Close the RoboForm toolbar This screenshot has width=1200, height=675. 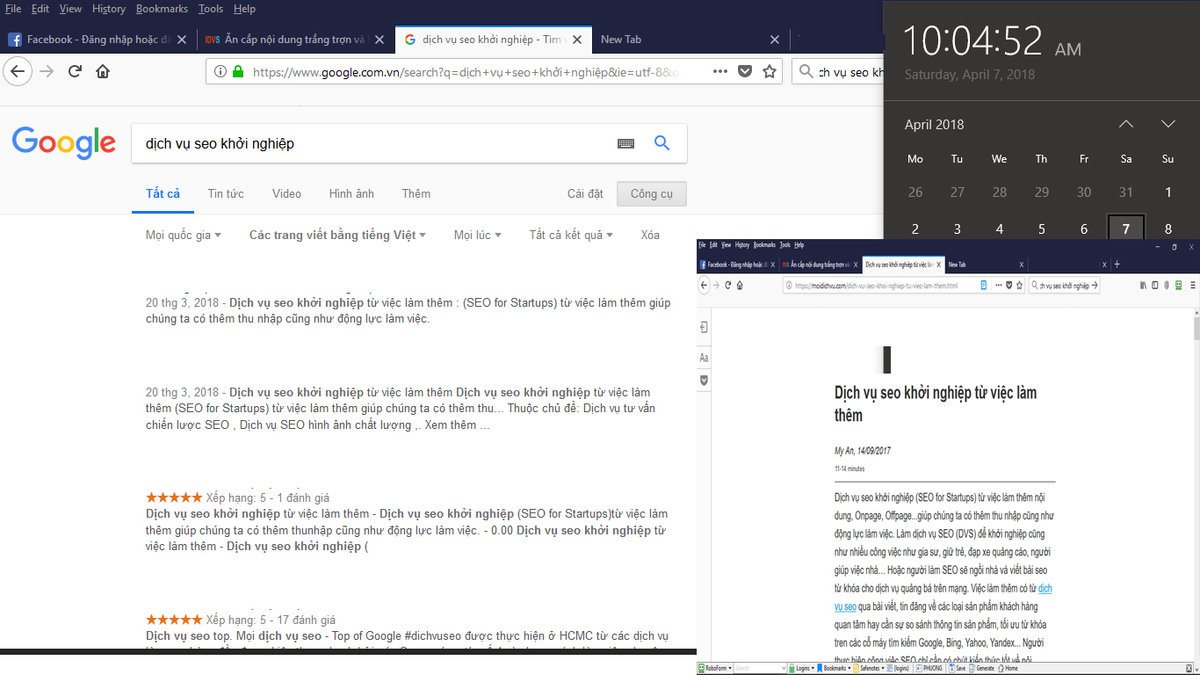(1187, 668)
